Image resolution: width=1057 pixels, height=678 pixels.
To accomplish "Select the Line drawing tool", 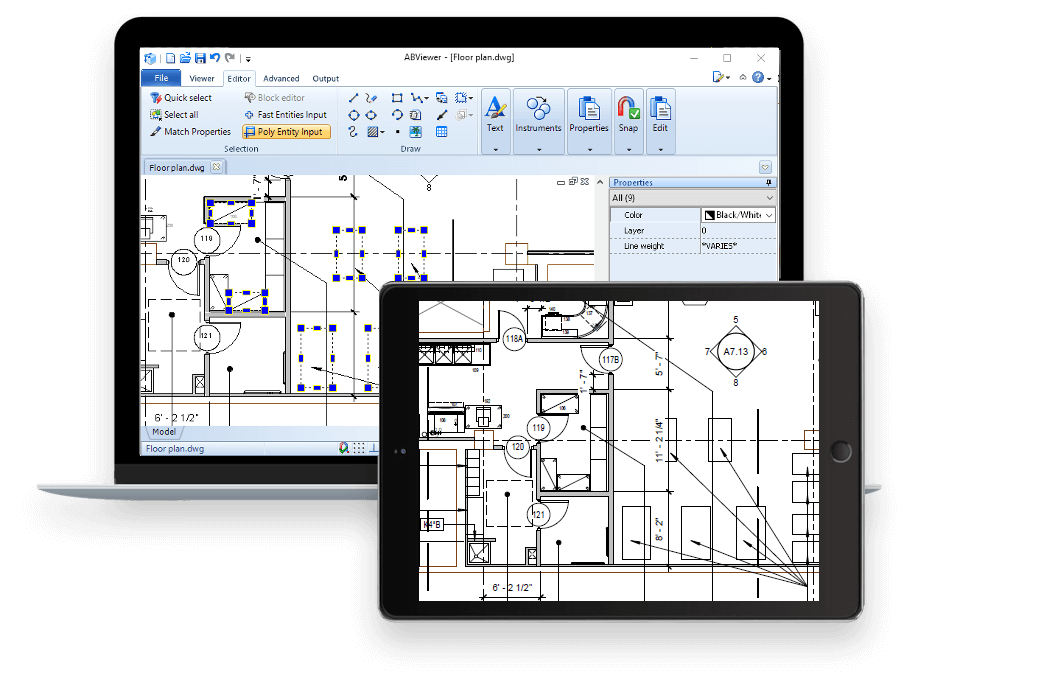I will tap(353, 98).
